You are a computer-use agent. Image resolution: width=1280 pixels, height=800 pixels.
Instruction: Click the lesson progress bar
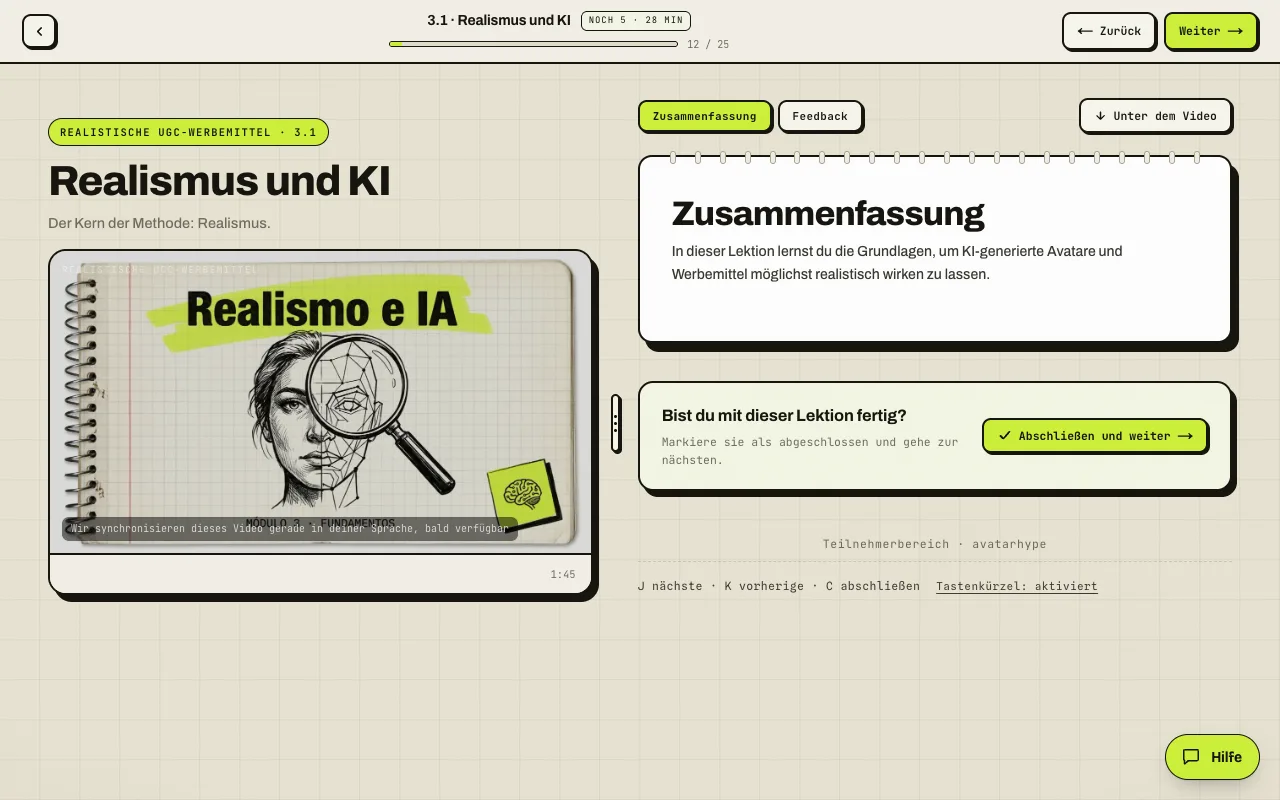[533, 44]
